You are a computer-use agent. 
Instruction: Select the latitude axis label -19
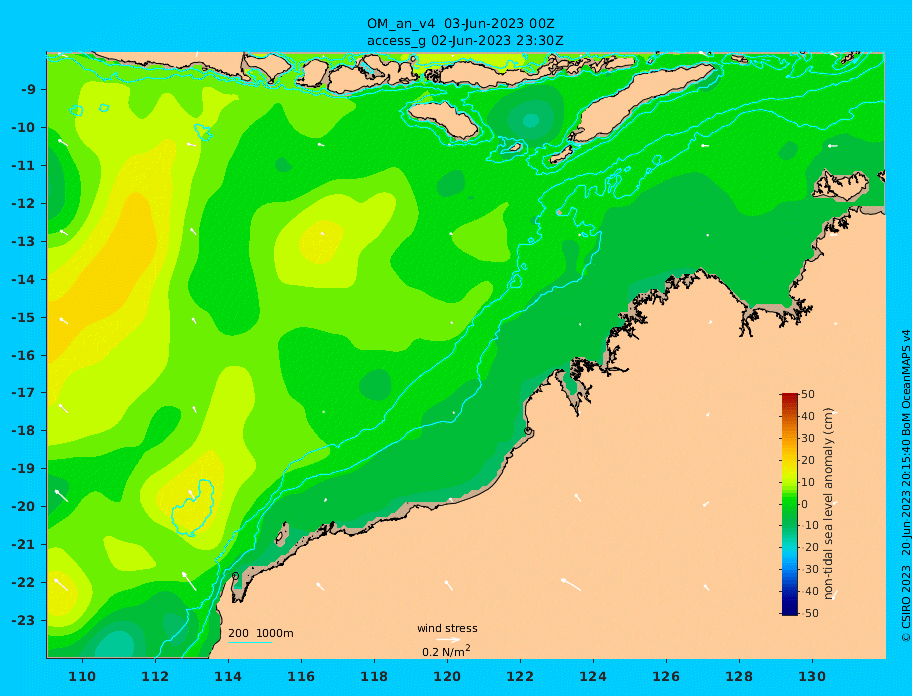(23, 468)
